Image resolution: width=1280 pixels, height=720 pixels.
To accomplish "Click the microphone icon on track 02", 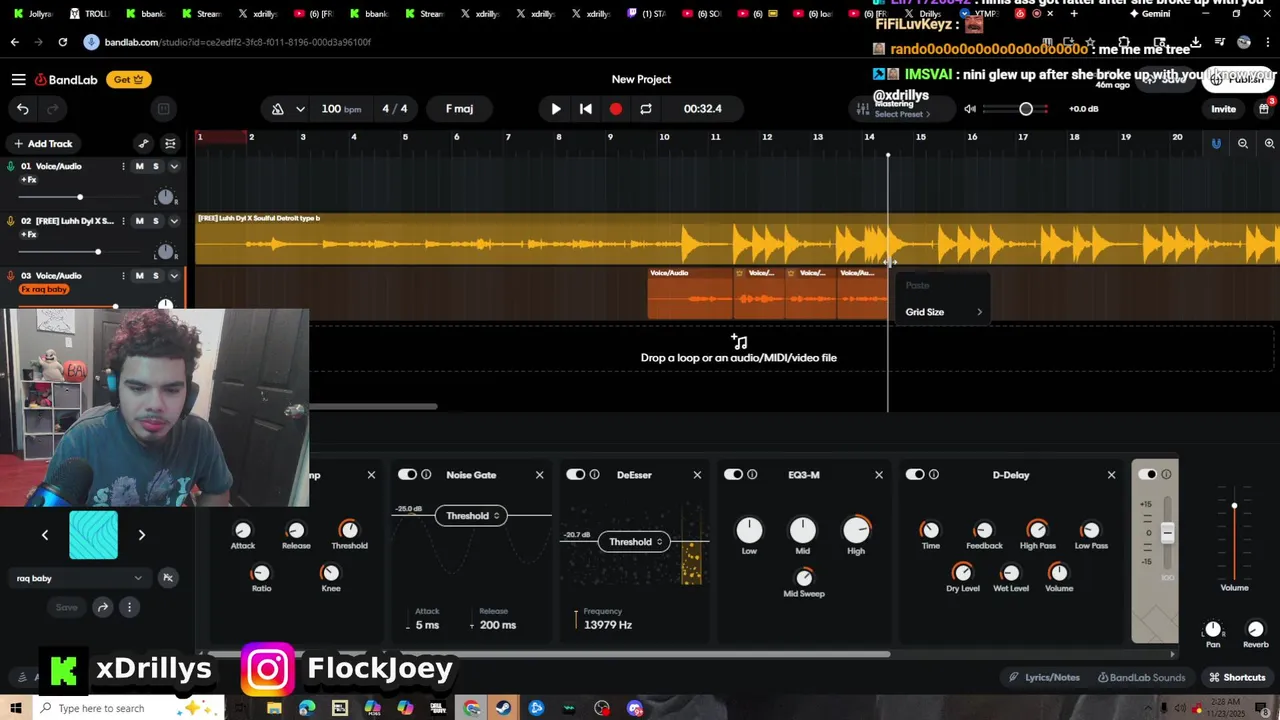I will (x=11, y=221).
